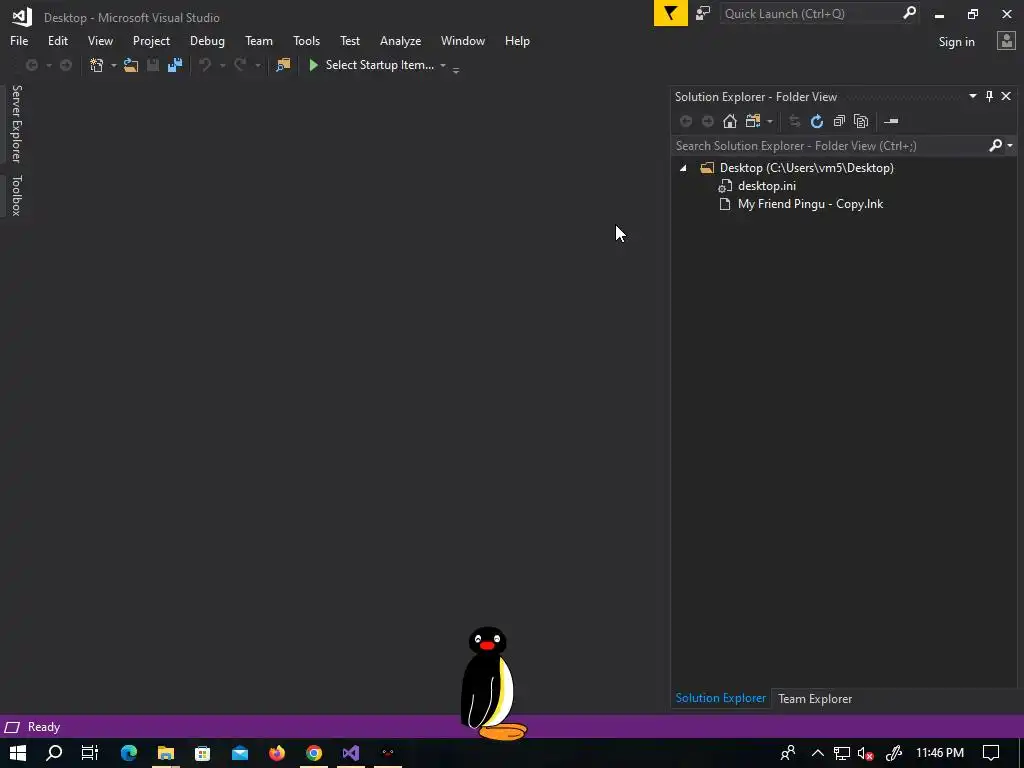Open the Toolbox side tab

point(16,195)
